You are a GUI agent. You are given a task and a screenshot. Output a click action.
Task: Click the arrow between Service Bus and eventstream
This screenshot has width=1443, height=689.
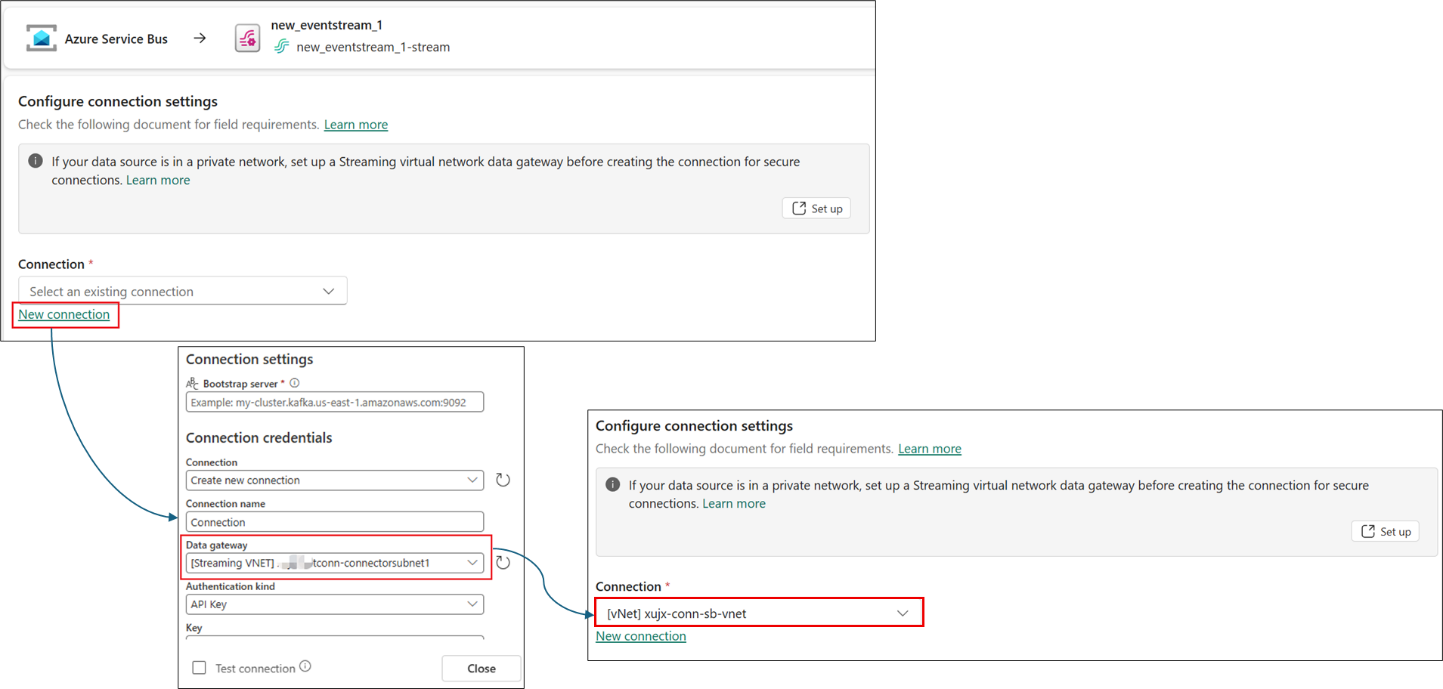tap(200, 38)
